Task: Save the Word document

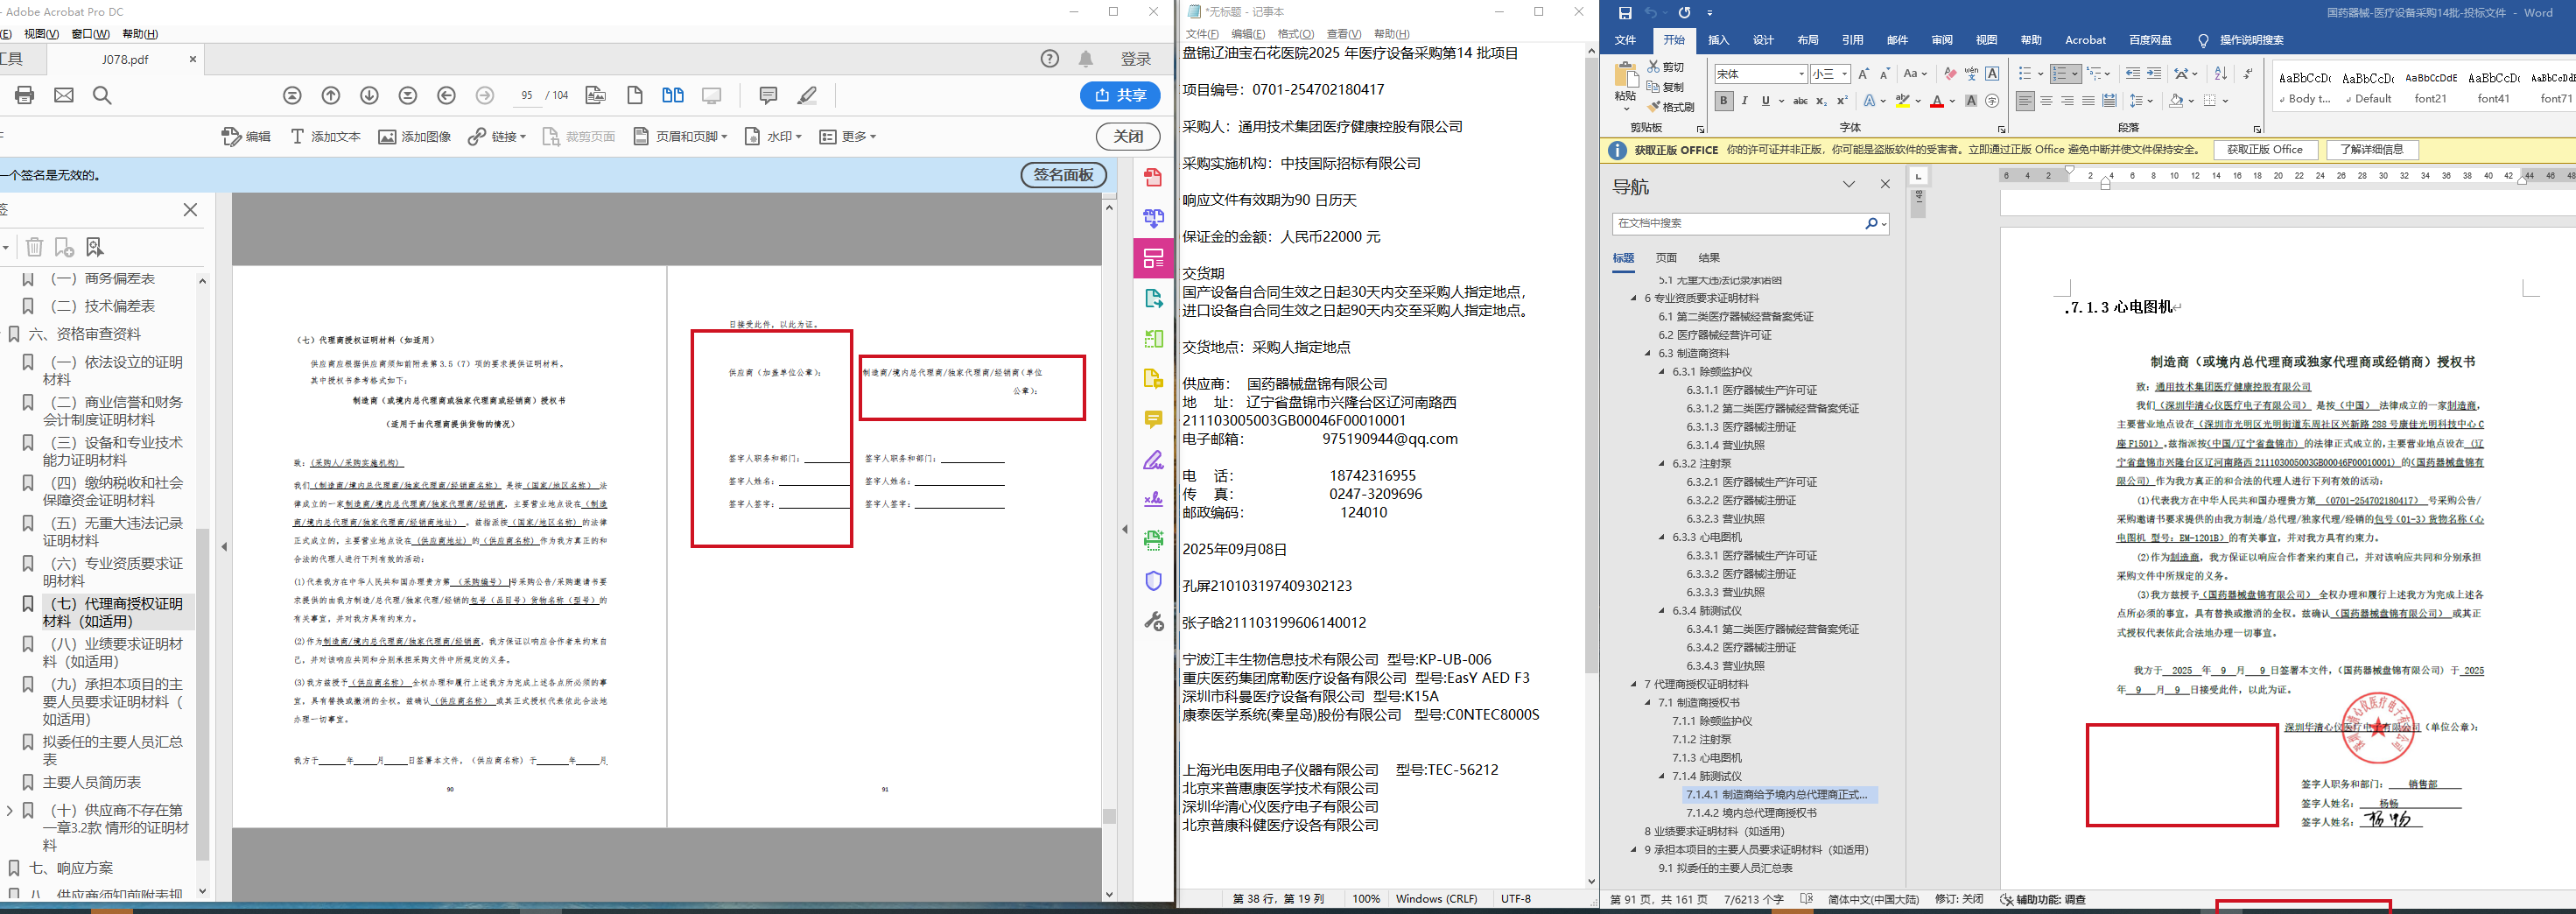Action: pyautogui.click(x=1625, y=13)
